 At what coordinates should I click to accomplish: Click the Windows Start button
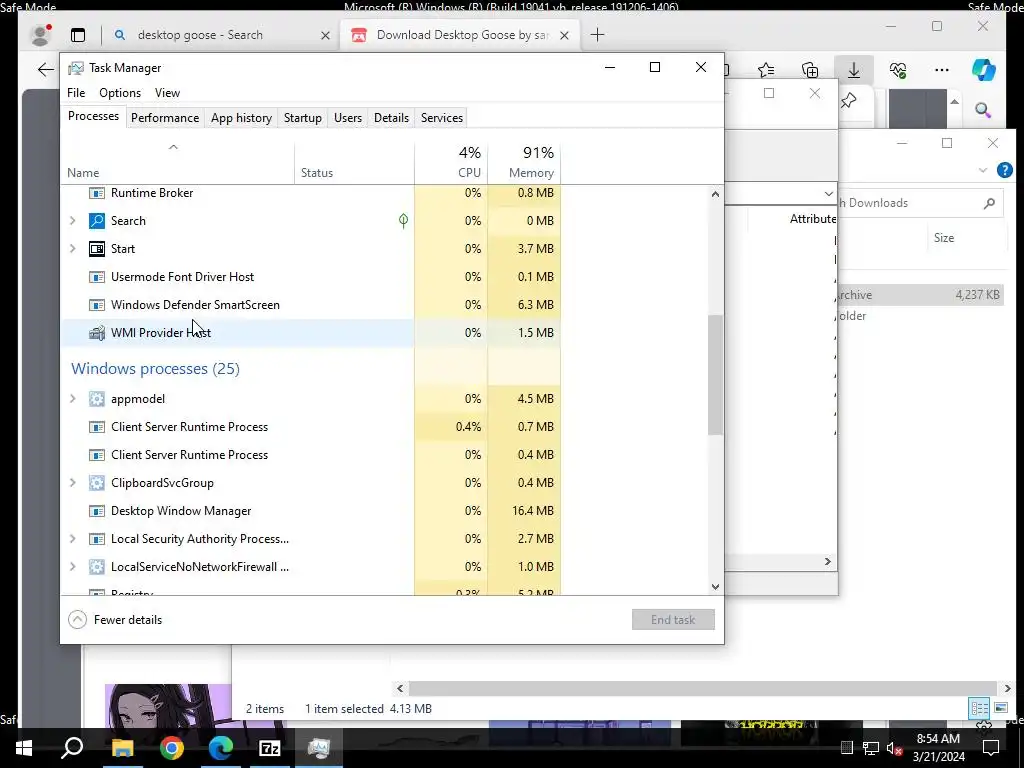click(x=24, y=748)
